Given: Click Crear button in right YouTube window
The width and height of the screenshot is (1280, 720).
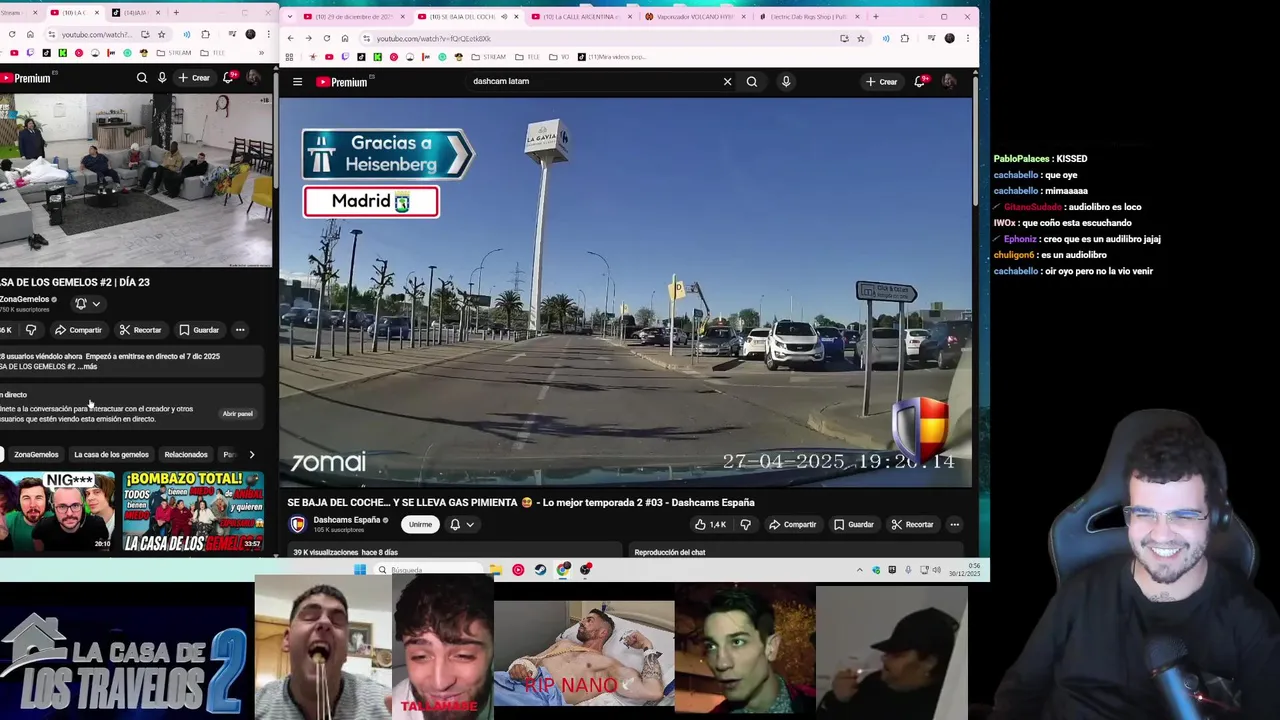Looking at the screenshot, I should coord(881,82).
